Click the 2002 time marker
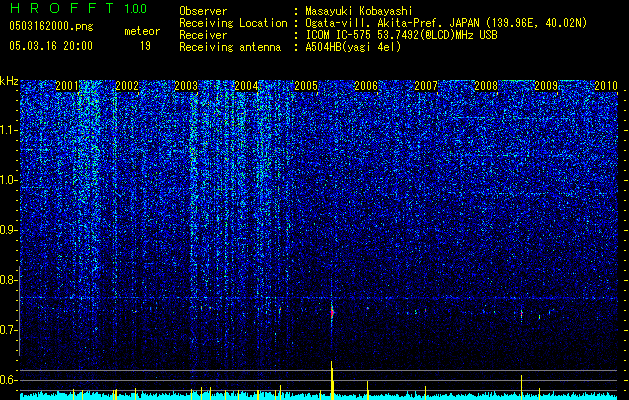The image size is (629, 400). (x=127, y=85)
